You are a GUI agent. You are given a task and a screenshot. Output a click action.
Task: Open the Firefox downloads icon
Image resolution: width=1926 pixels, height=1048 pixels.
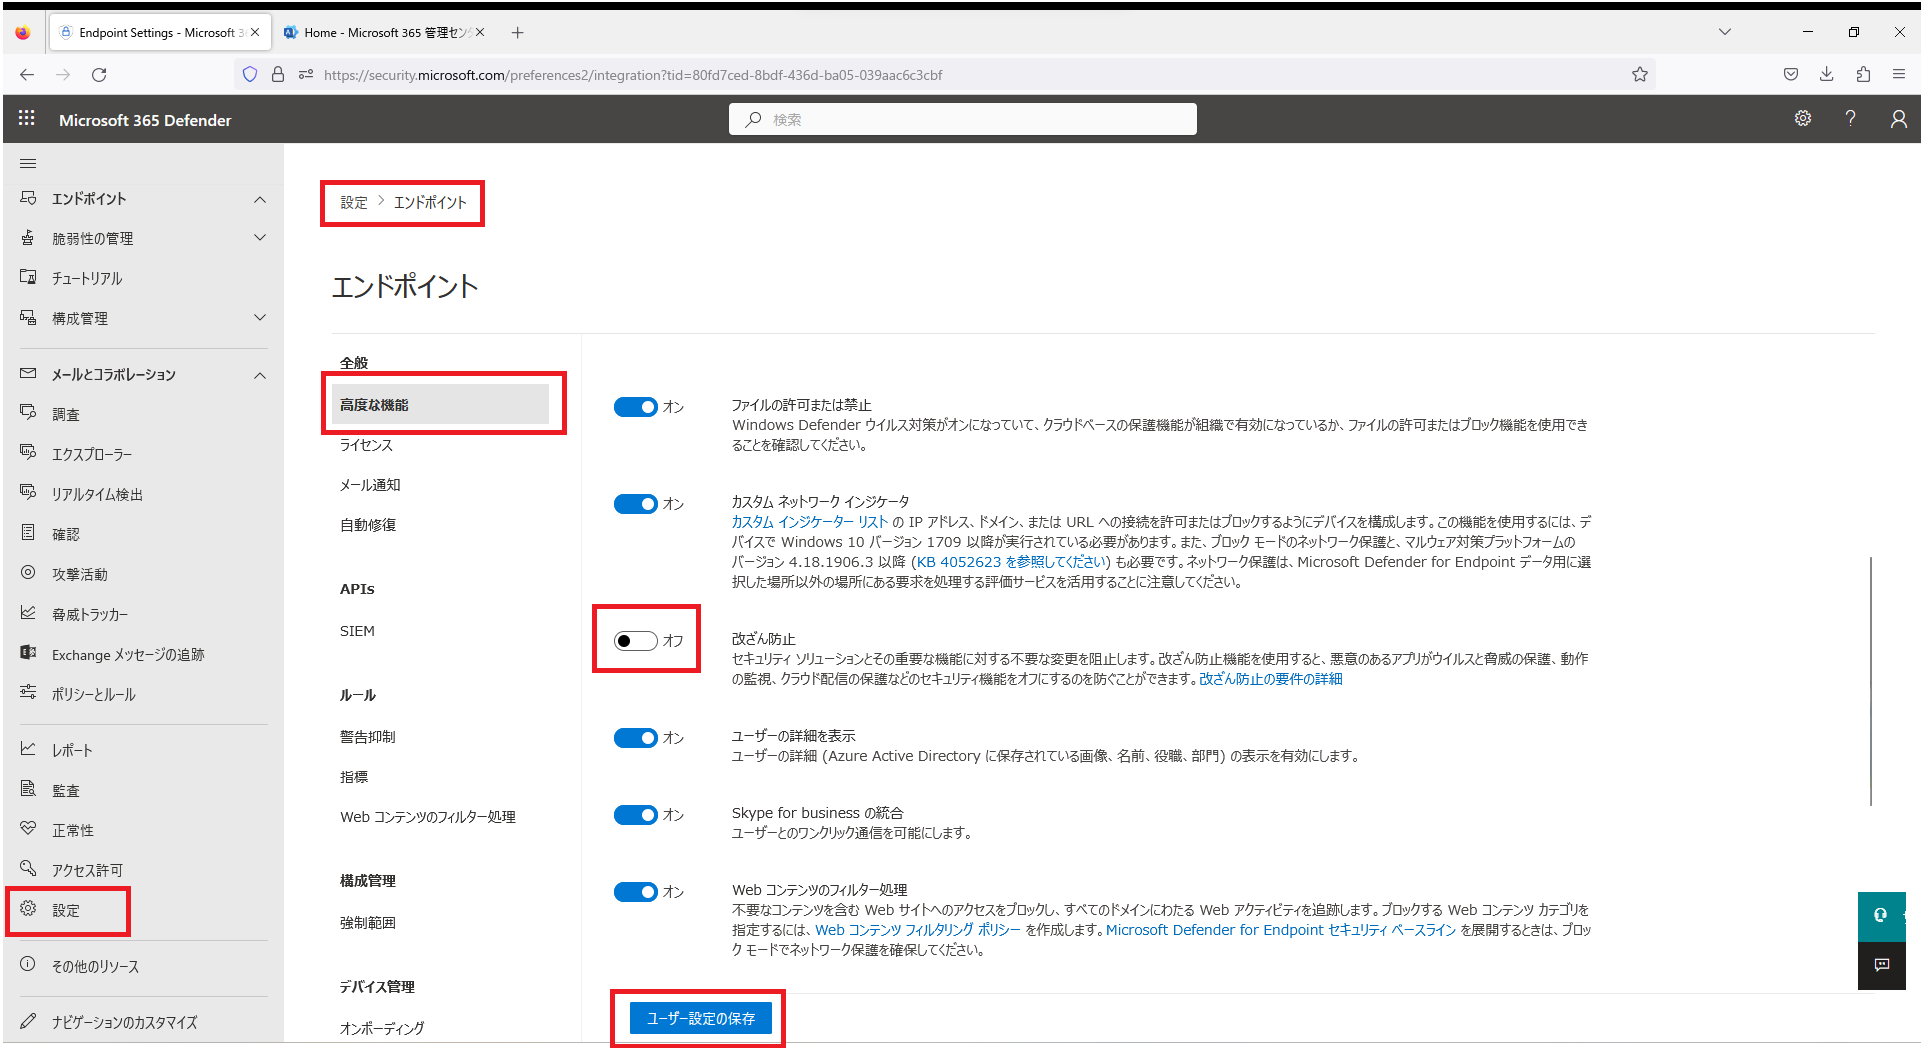(x=1827, y=74)
